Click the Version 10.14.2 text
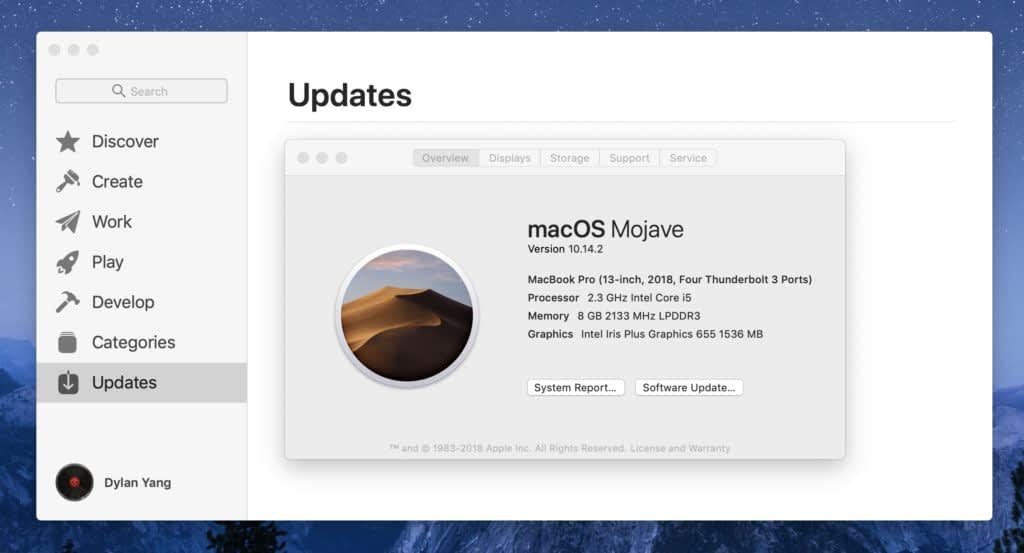The height and width of the screenshot is (553, 1024). coord(565,249)
